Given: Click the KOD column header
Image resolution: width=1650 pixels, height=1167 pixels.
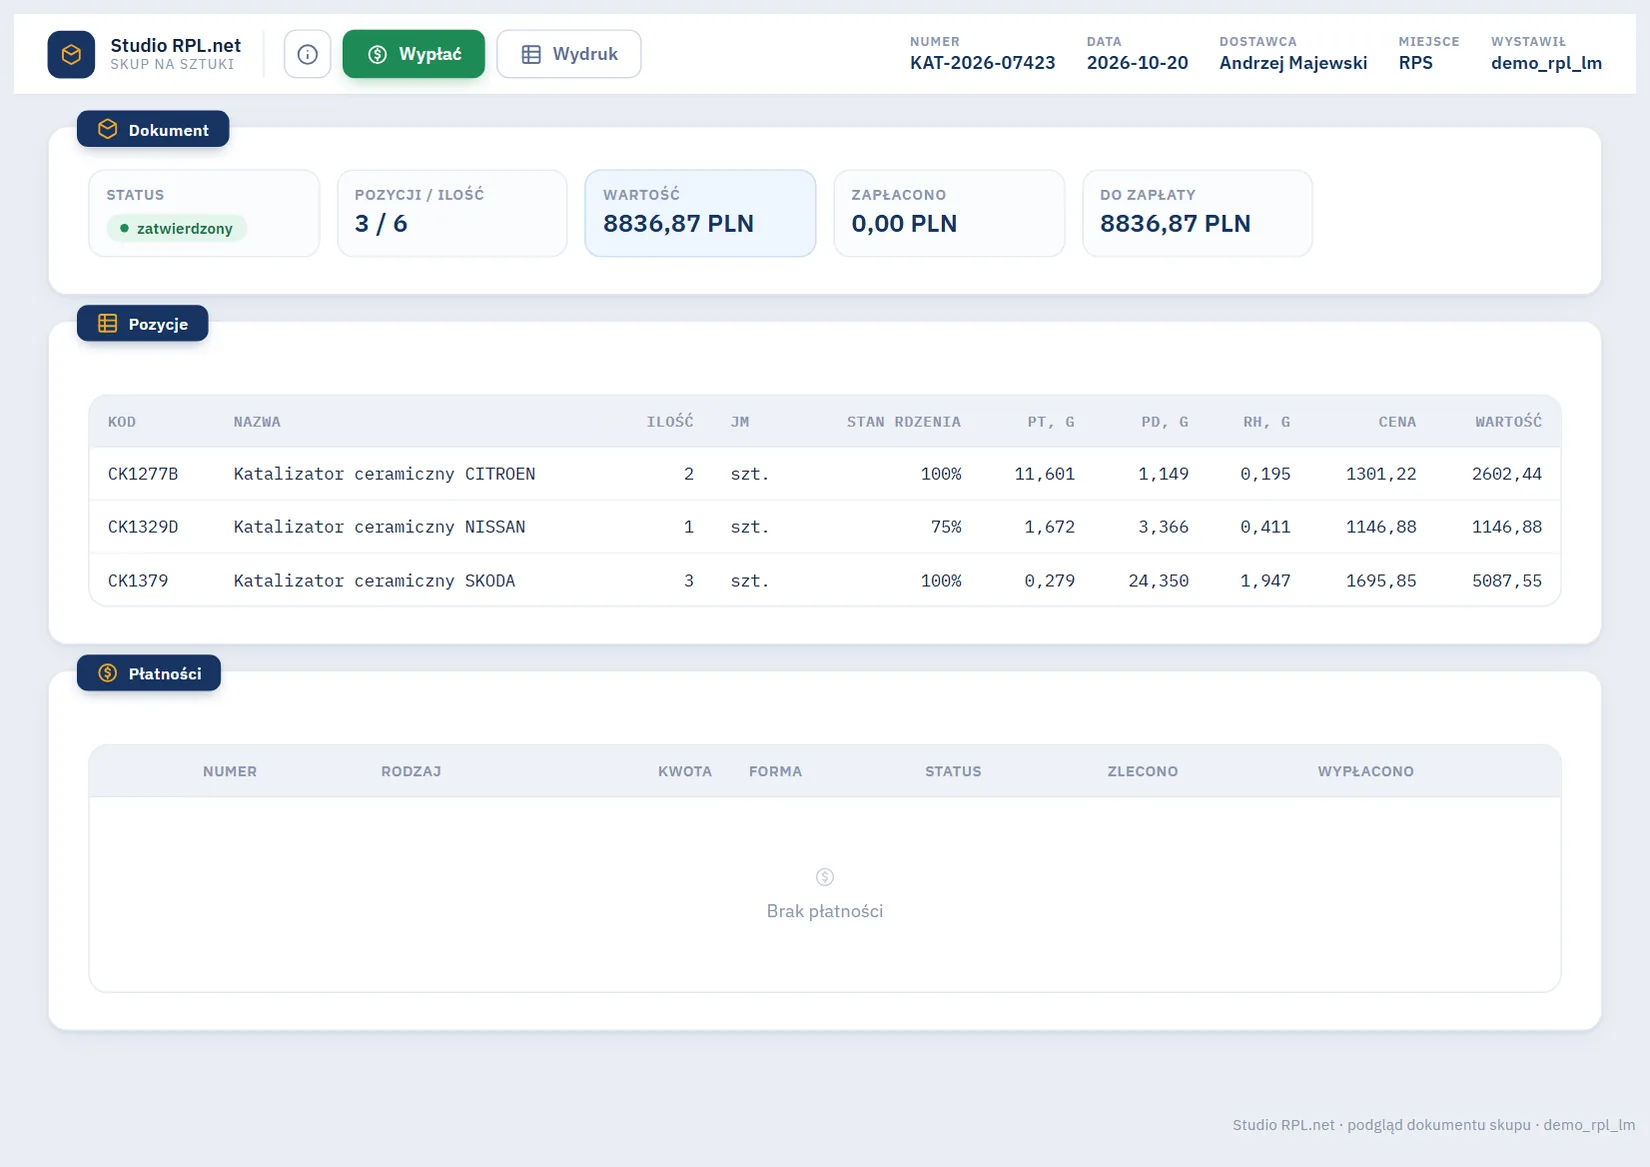Looking at the screenshot, I should [x=122, y=422].
